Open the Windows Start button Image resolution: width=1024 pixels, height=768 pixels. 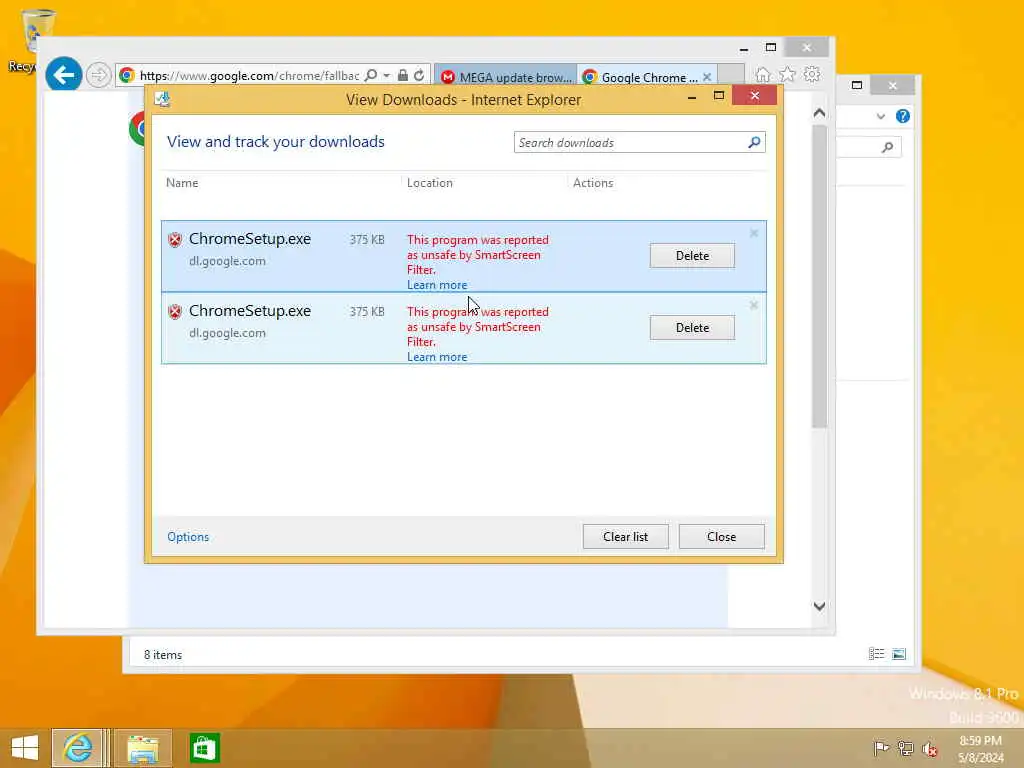(24, 748)
